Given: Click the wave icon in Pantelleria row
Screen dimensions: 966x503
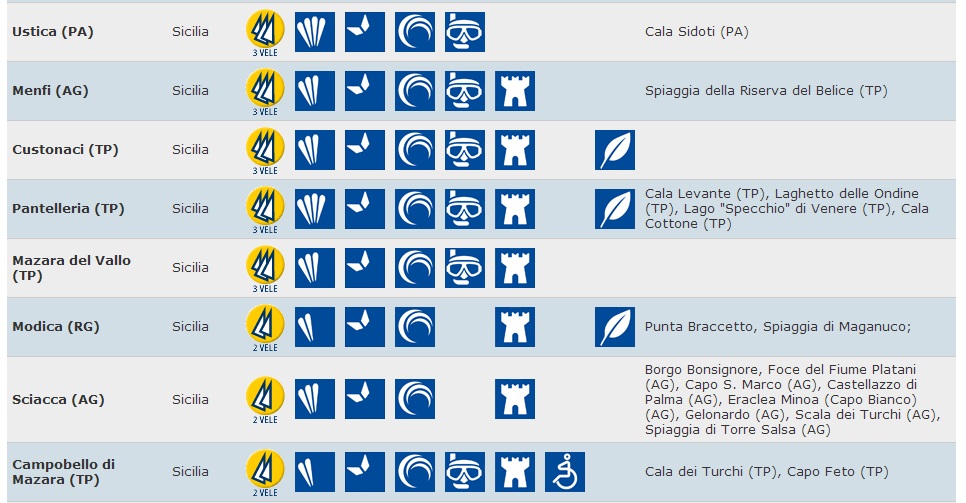Looking at the screenshot, I should [415, 209].
